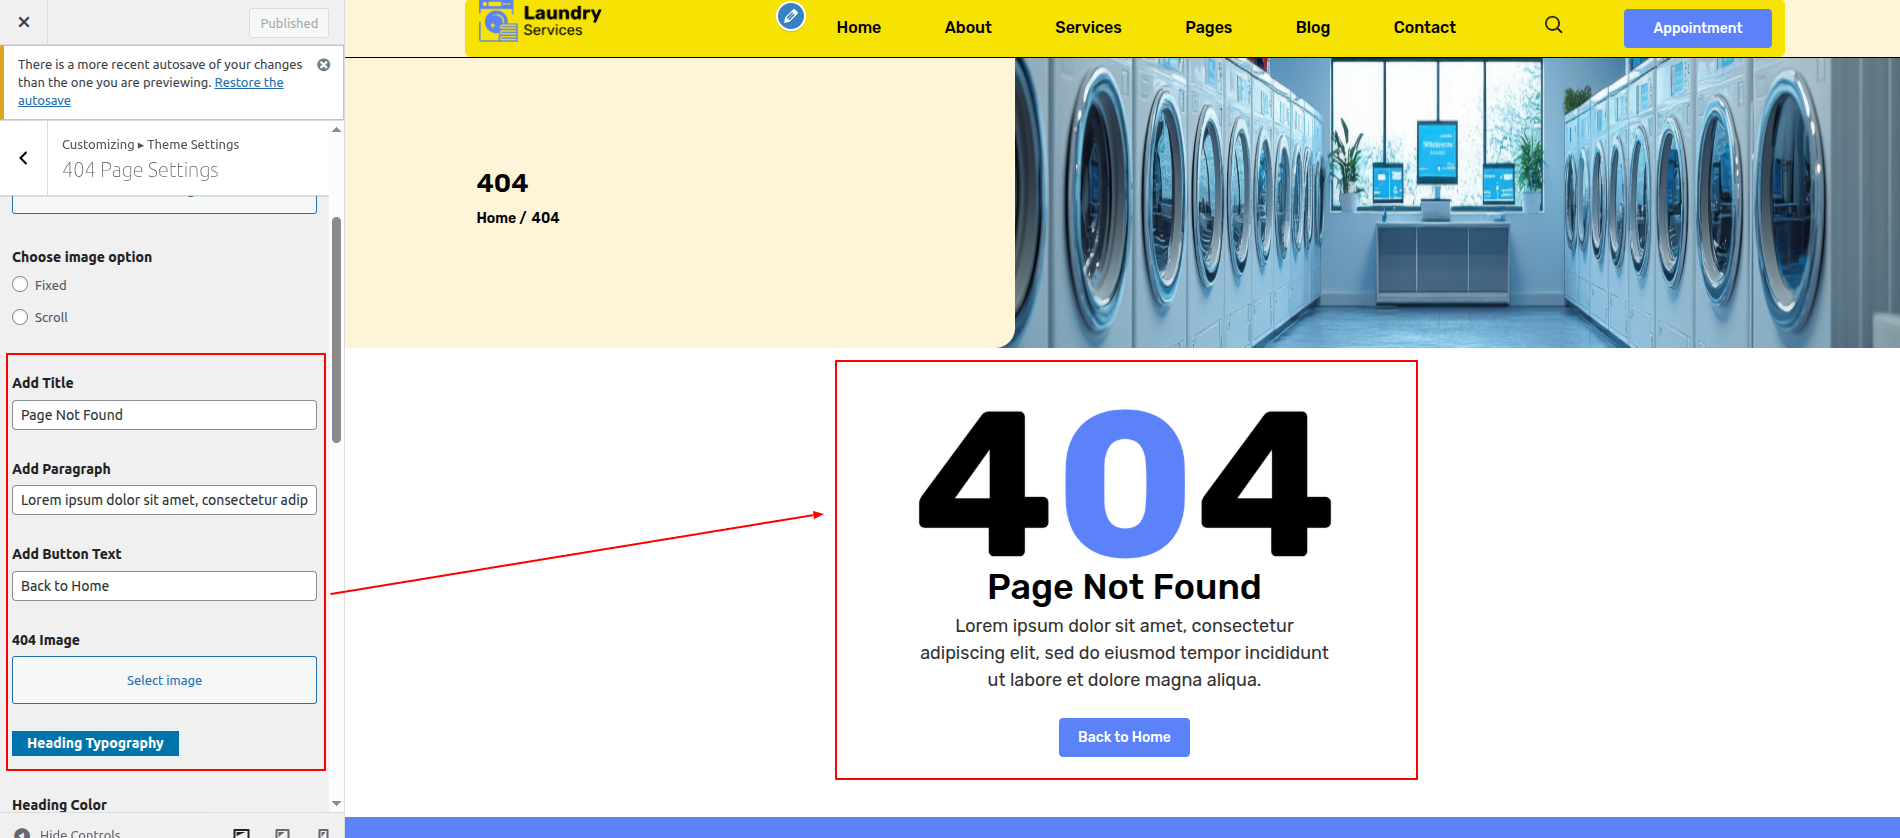
Task: Switch to desktop preview device icon
Action: pyautogui.click(x=241, y=832)
